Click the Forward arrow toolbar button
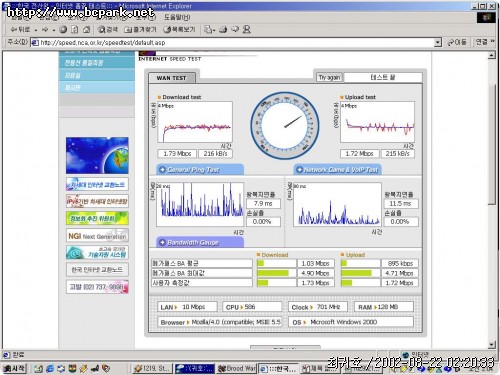The width and height of the screenshot is (500, 375). click(45, 30)
